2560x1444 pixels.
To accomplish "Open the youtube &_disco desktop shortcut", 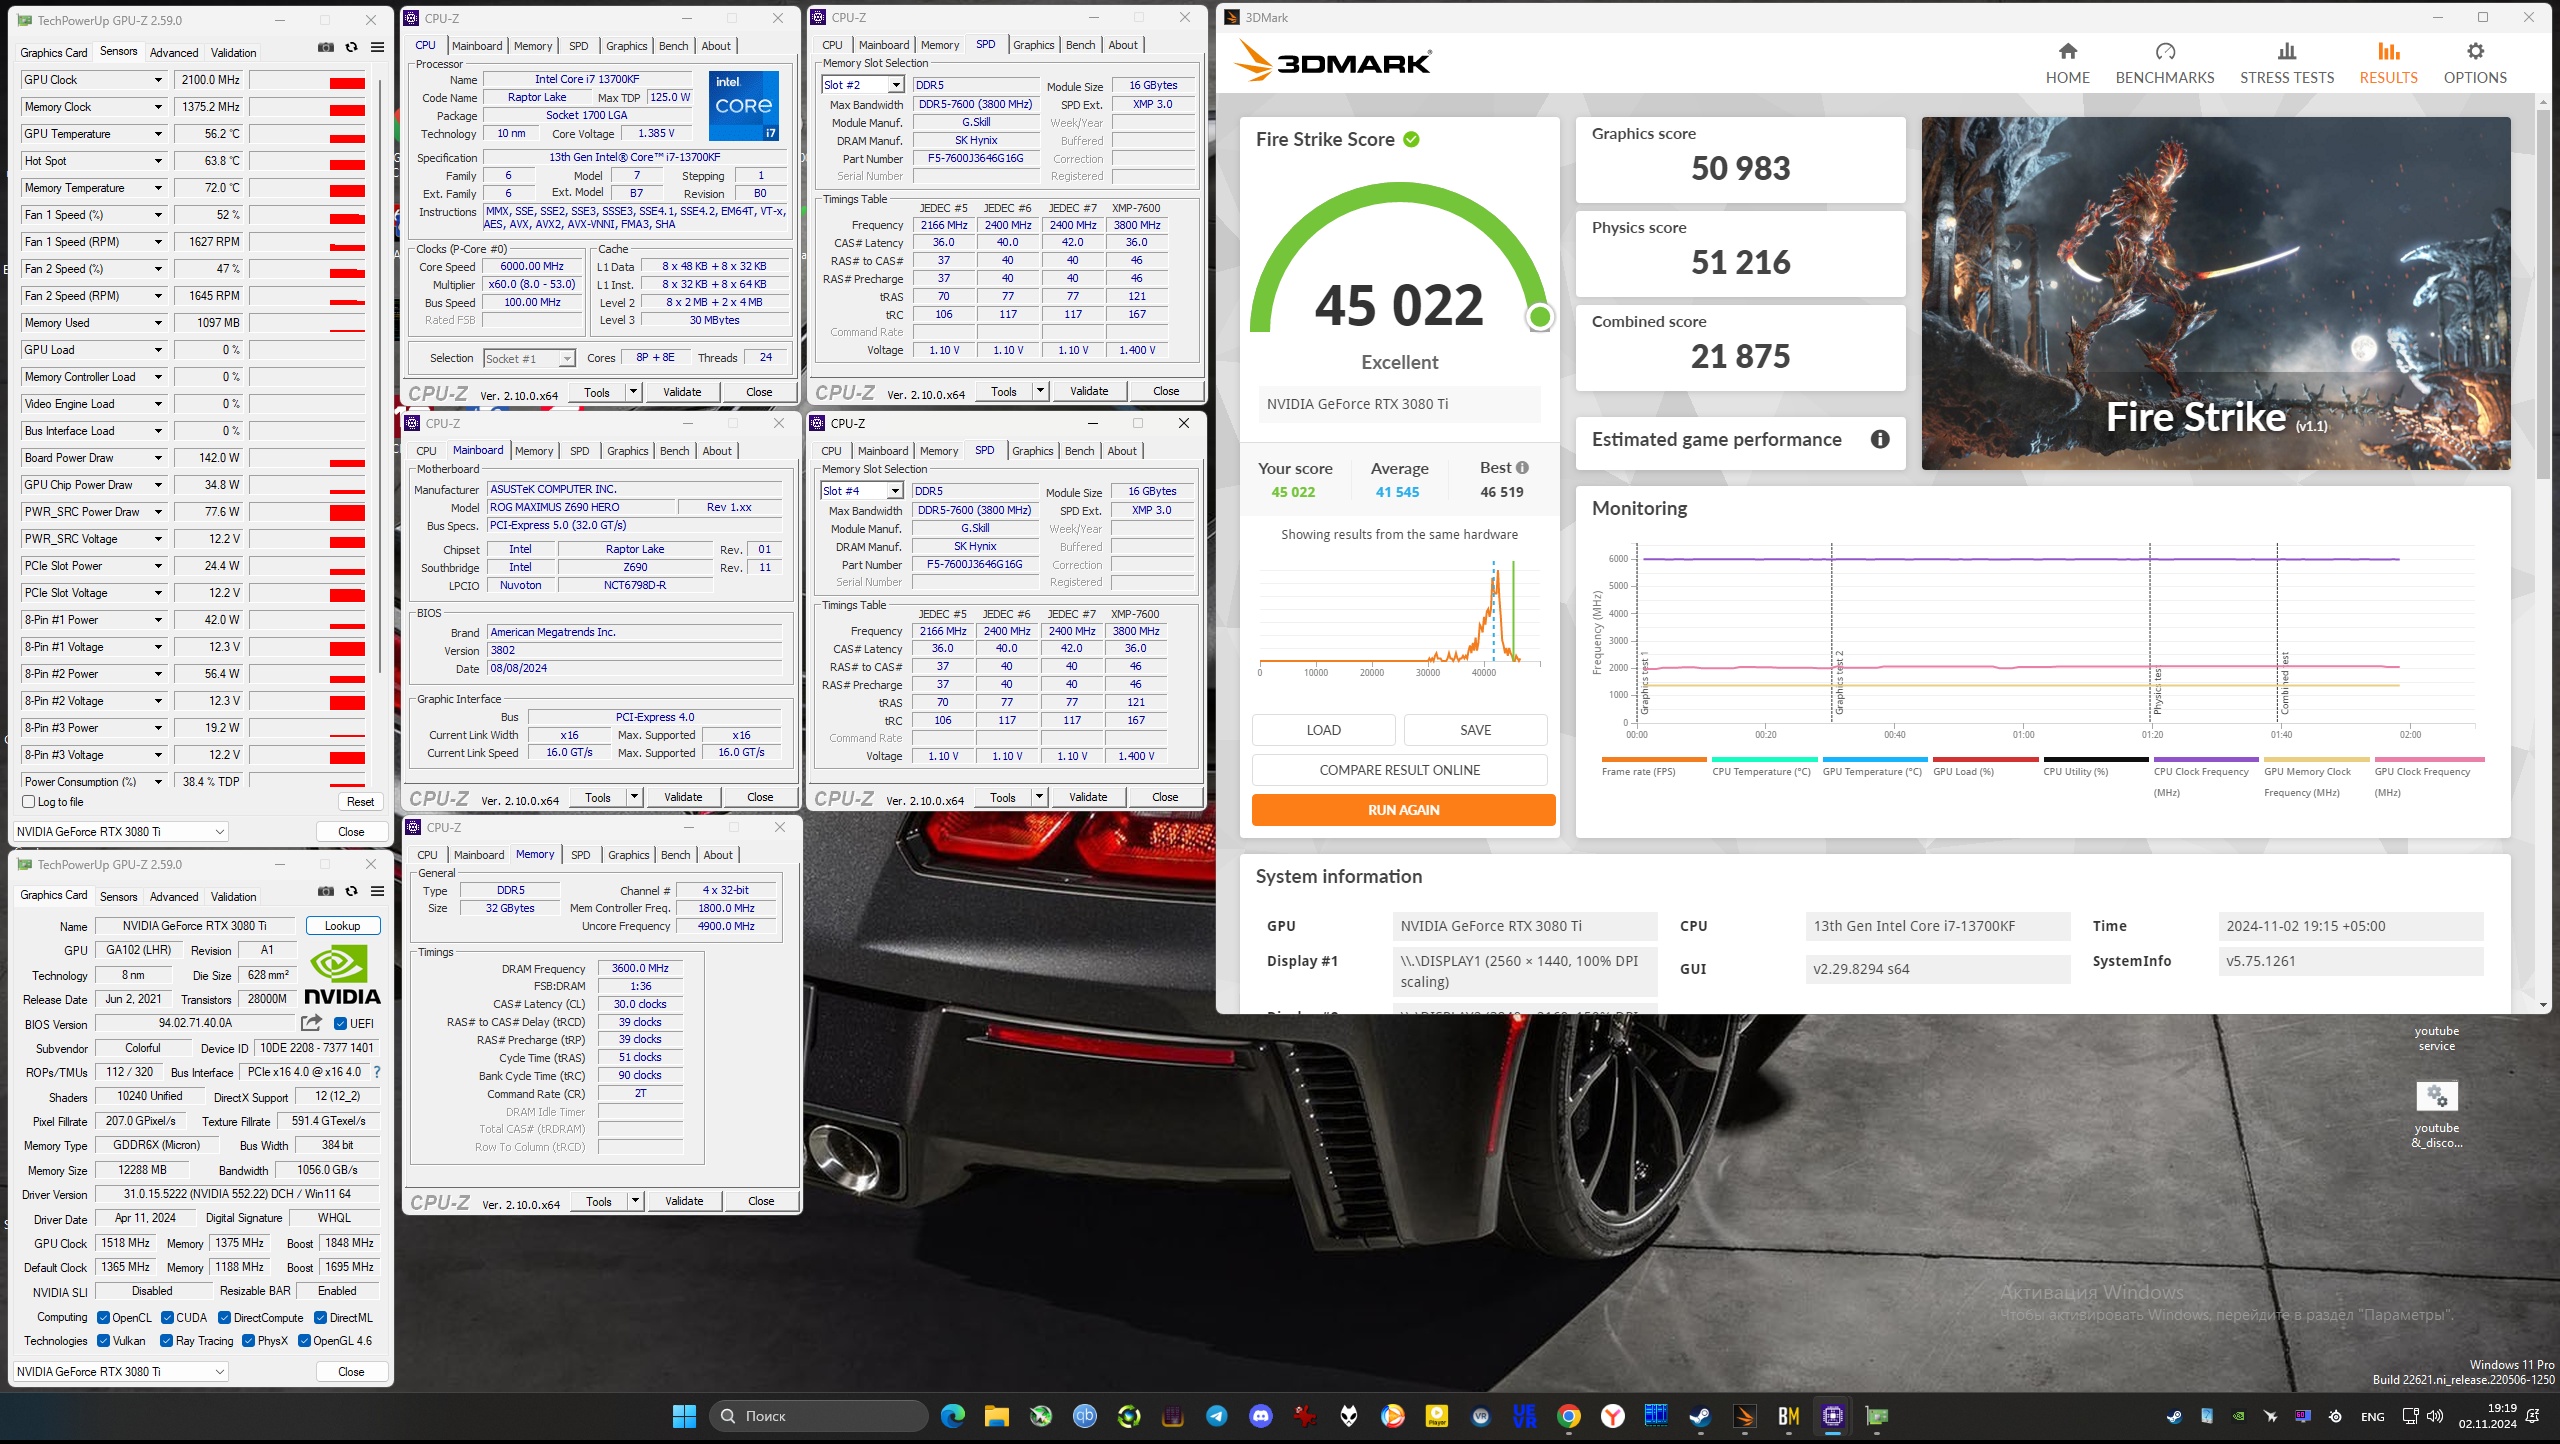I will [2437, 1114].
